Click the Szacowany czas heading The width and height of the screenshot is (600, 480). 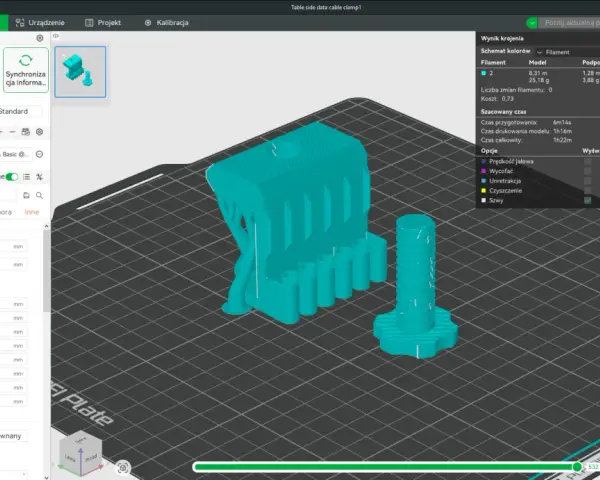click(503, 112)
